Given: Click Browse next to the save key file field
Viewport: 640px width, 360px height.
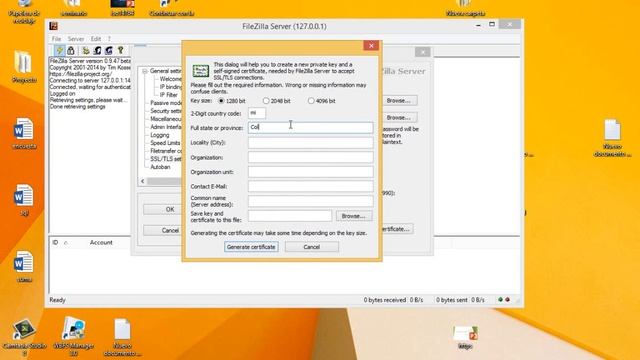Looking at the screenshot, I should click(354, 216).
